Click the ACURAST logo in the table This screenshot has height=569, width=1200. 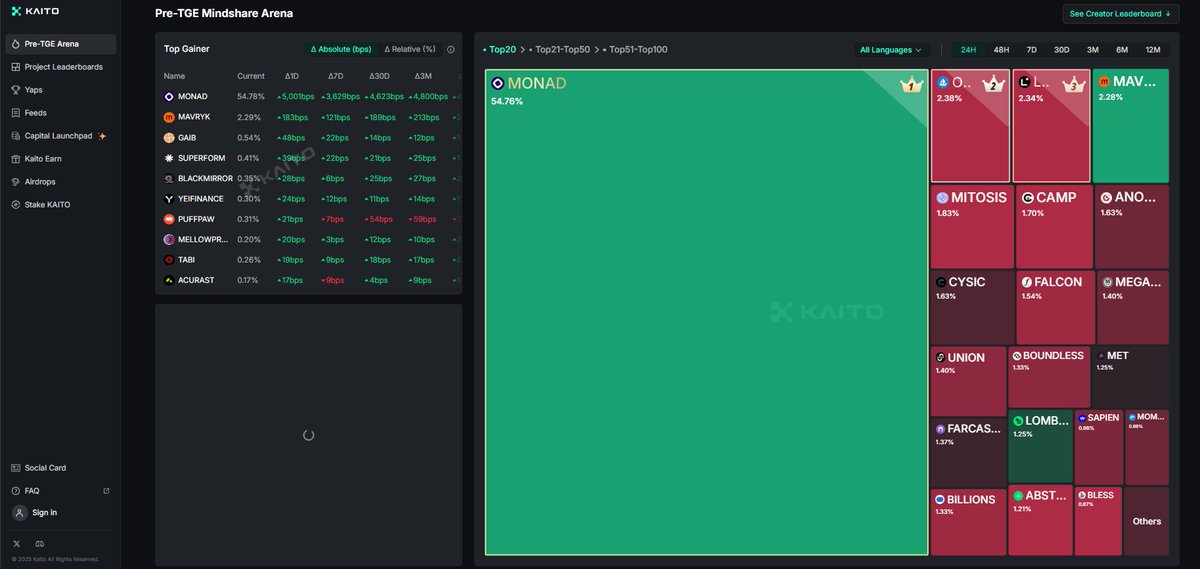169,280
